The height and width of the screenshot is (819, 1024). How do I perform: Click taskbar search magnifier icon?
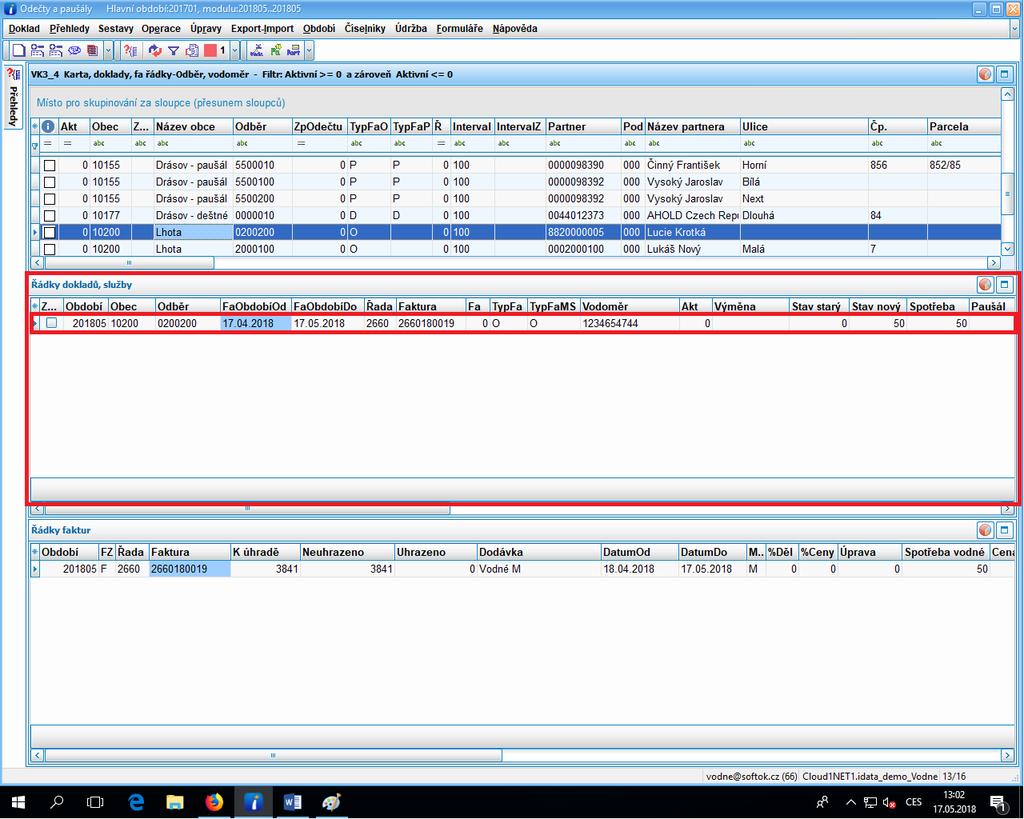click(x=57, y=802)
